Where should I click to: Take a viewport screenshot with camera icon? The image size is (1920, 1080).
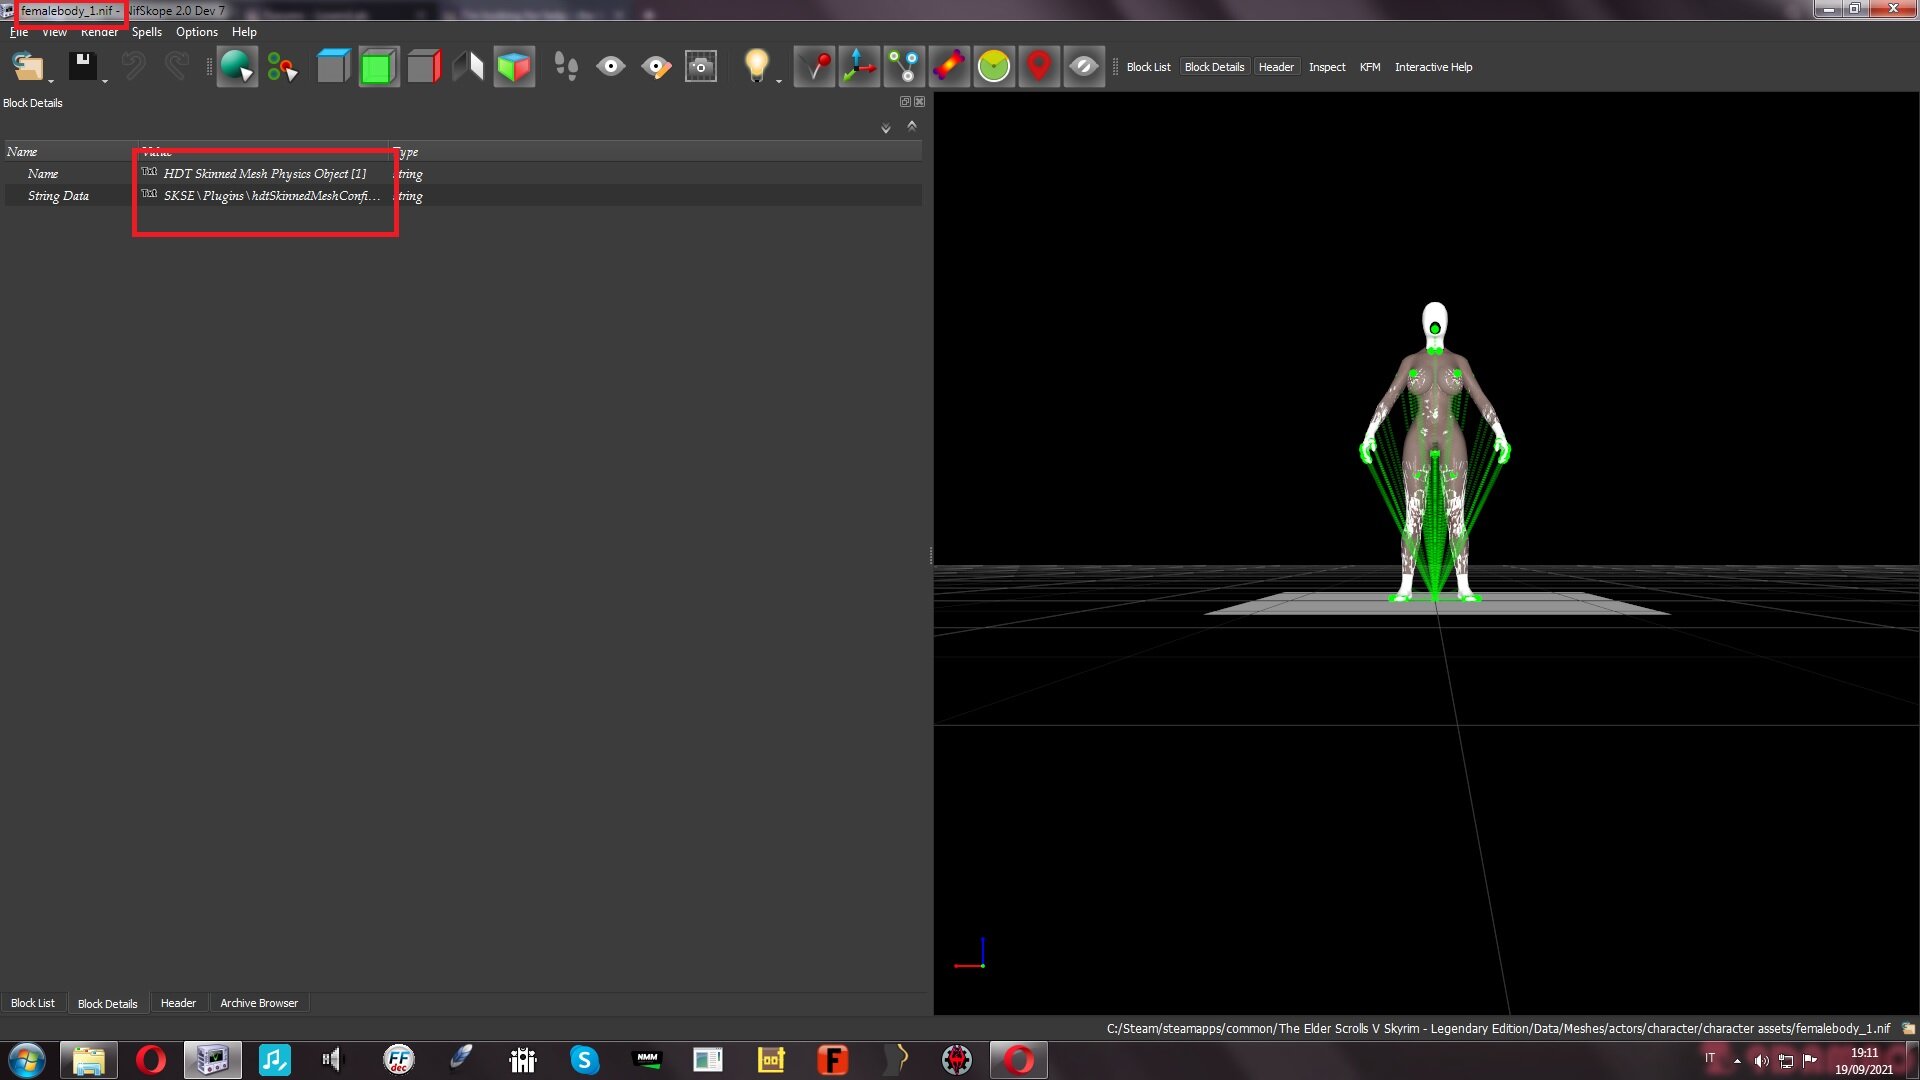coord(701,67)
